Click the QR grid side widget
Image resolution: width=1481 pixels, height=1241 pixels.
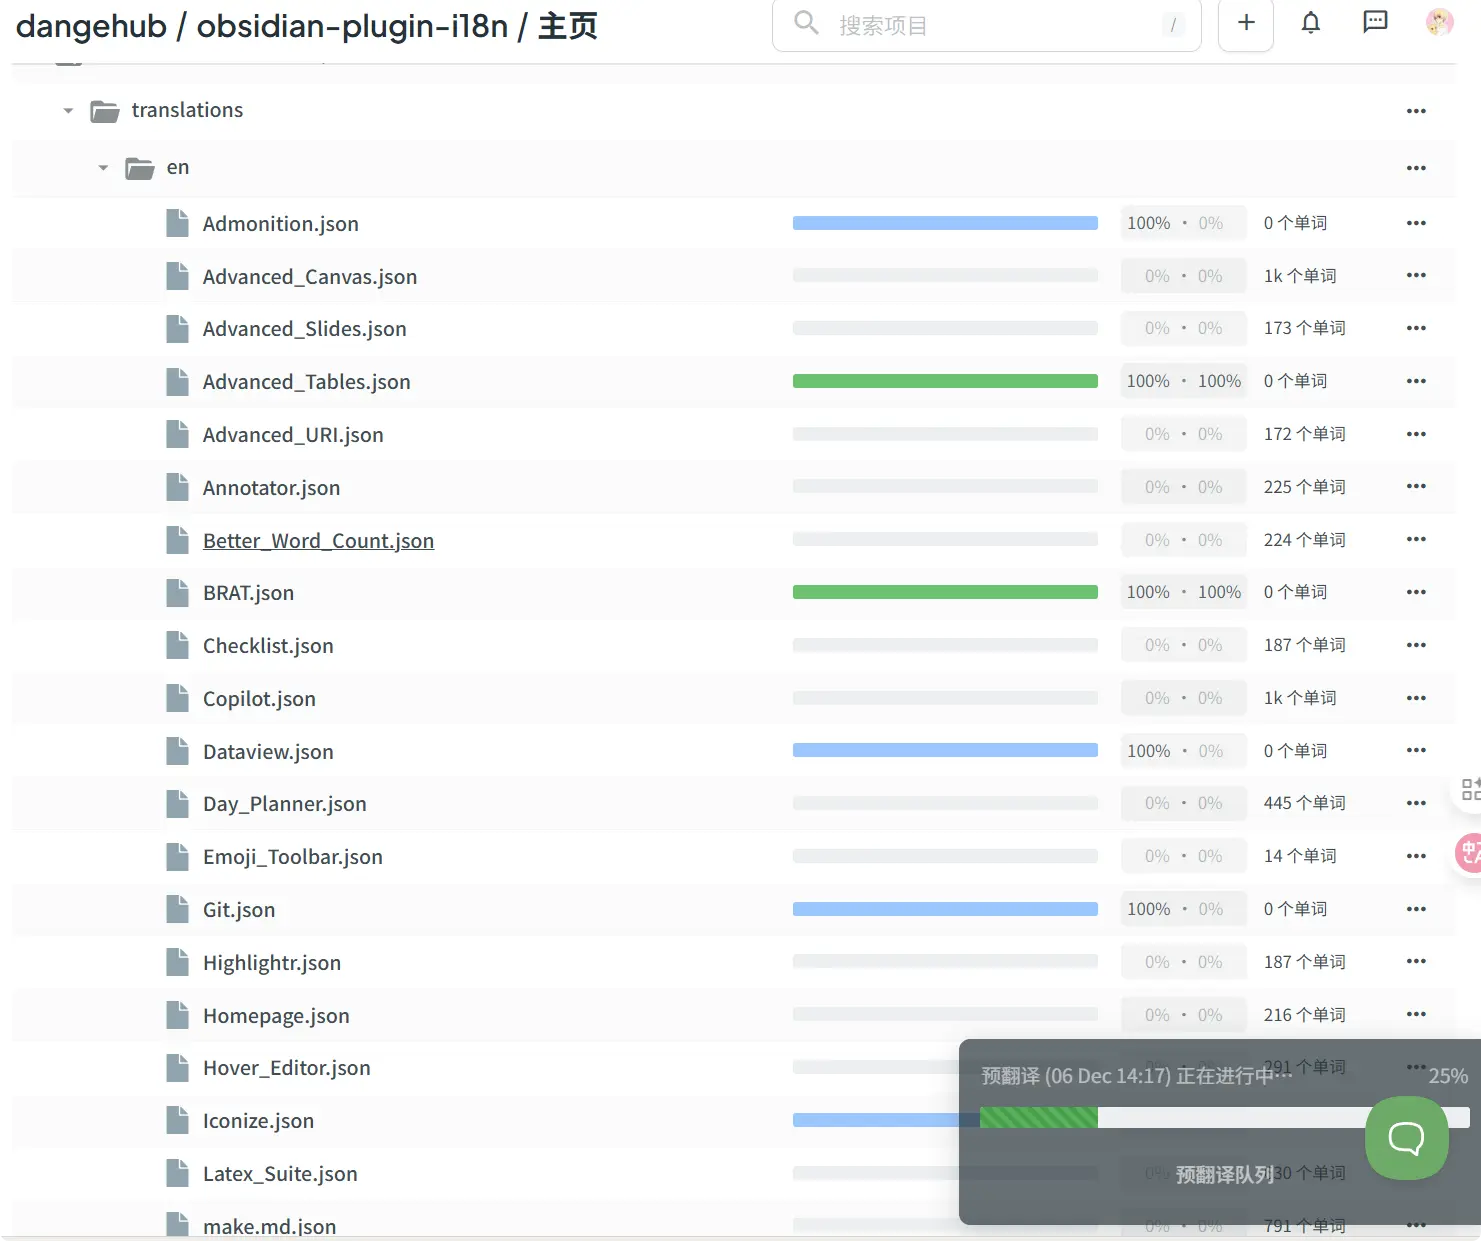tap(1469, 789)
